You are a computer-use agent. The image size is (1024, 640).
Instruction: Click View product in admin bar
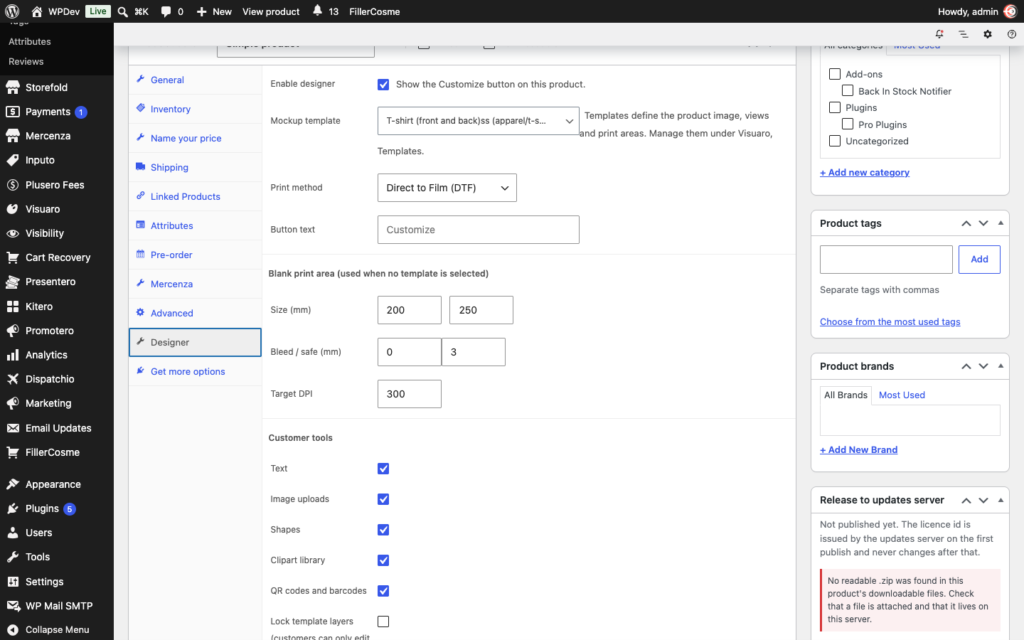[x=271, y=11]
